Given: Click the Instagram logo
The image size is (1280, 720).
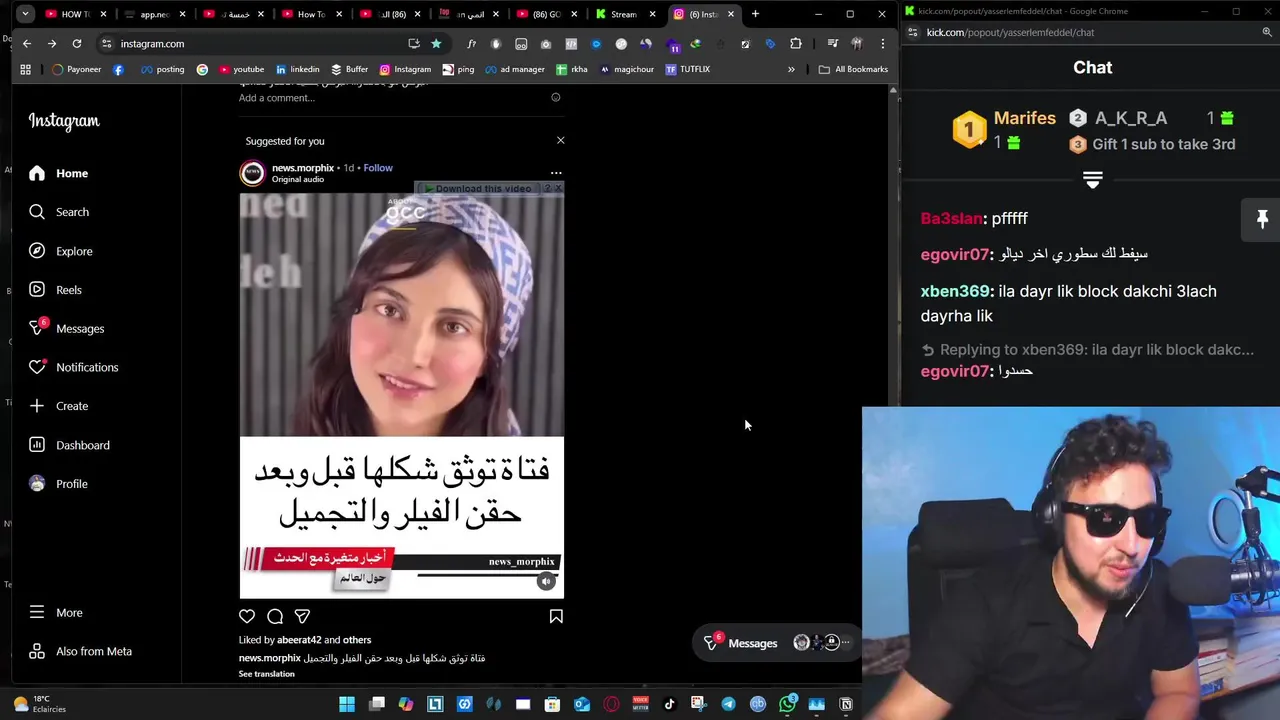Looking at the screenshot, I should click(64, 121).
